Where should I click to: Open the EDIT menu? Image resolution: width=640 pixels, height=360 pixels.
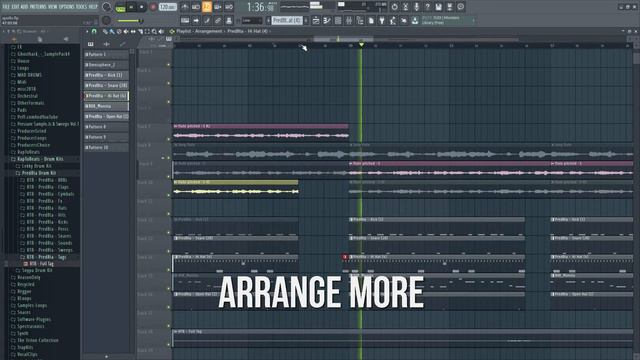pyautogui.click(x=15, y=7)
